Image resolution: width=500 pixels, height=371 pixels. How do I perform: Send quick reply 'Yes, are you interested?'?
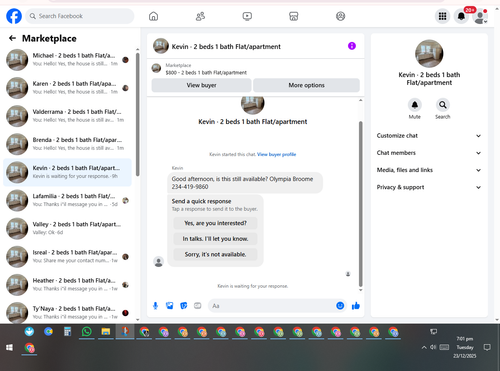(215, 223)
